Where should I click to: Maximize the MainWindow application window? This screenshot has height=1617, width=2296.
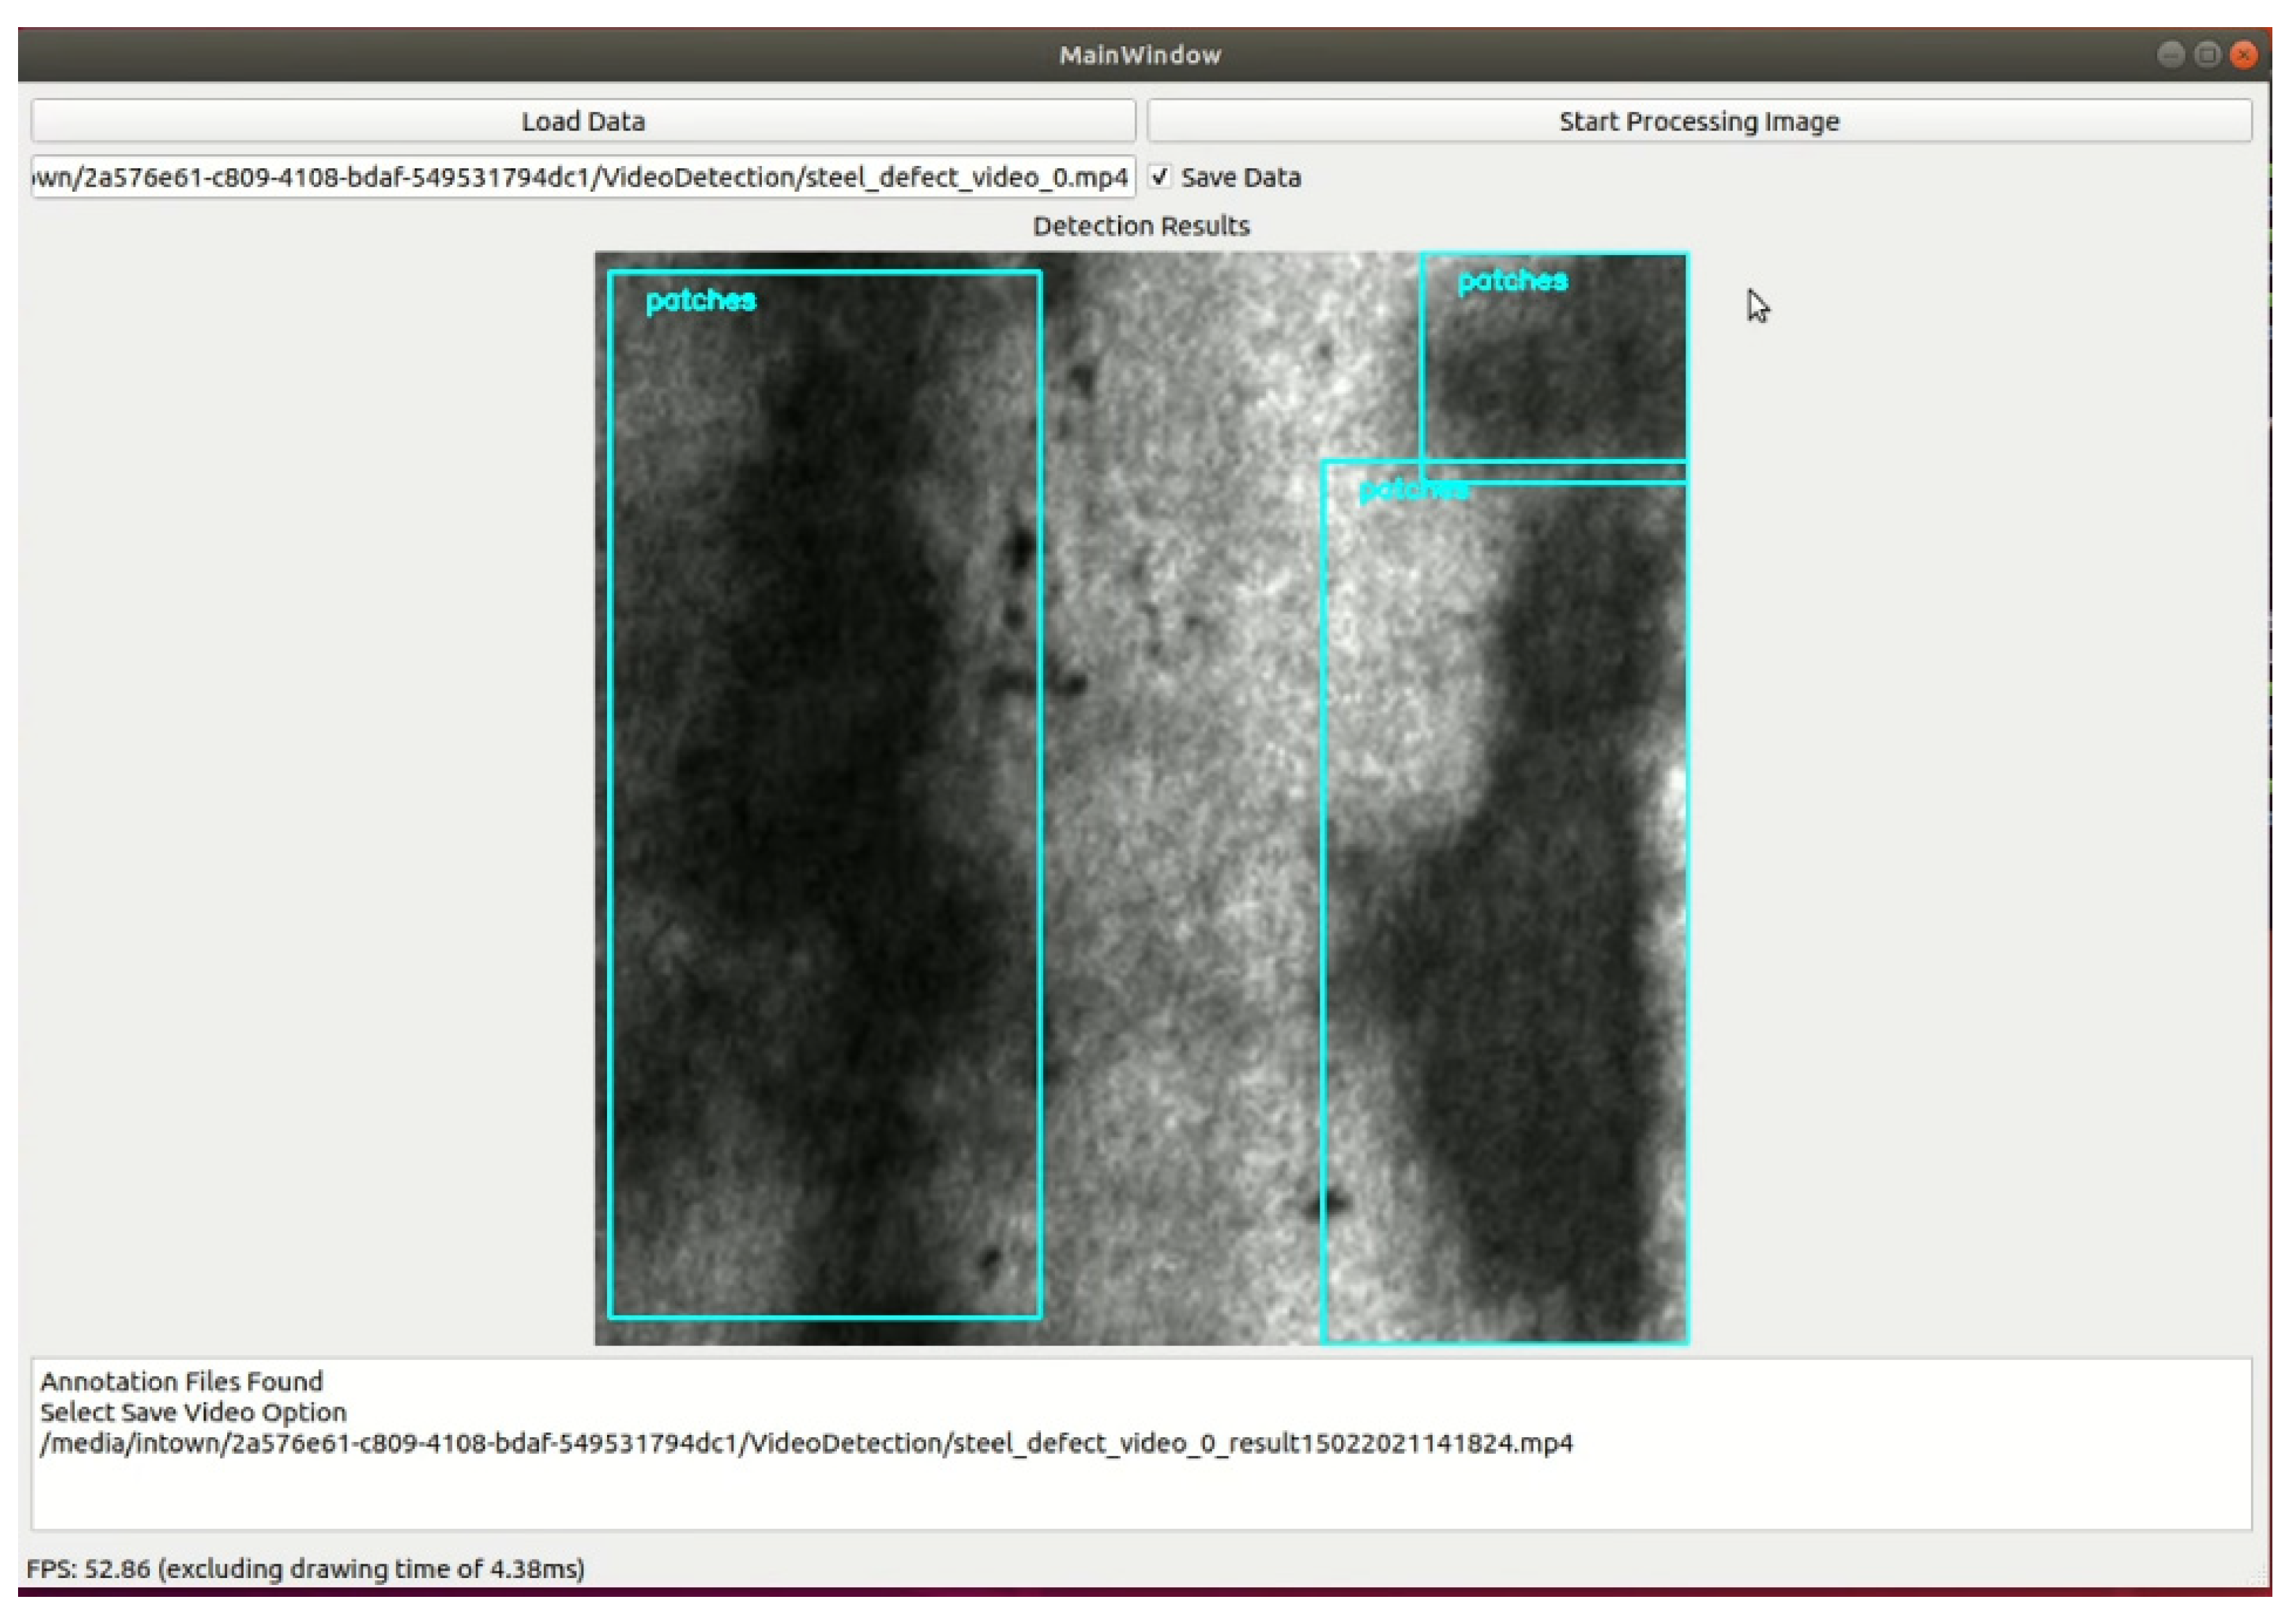tap(2207, 54)
